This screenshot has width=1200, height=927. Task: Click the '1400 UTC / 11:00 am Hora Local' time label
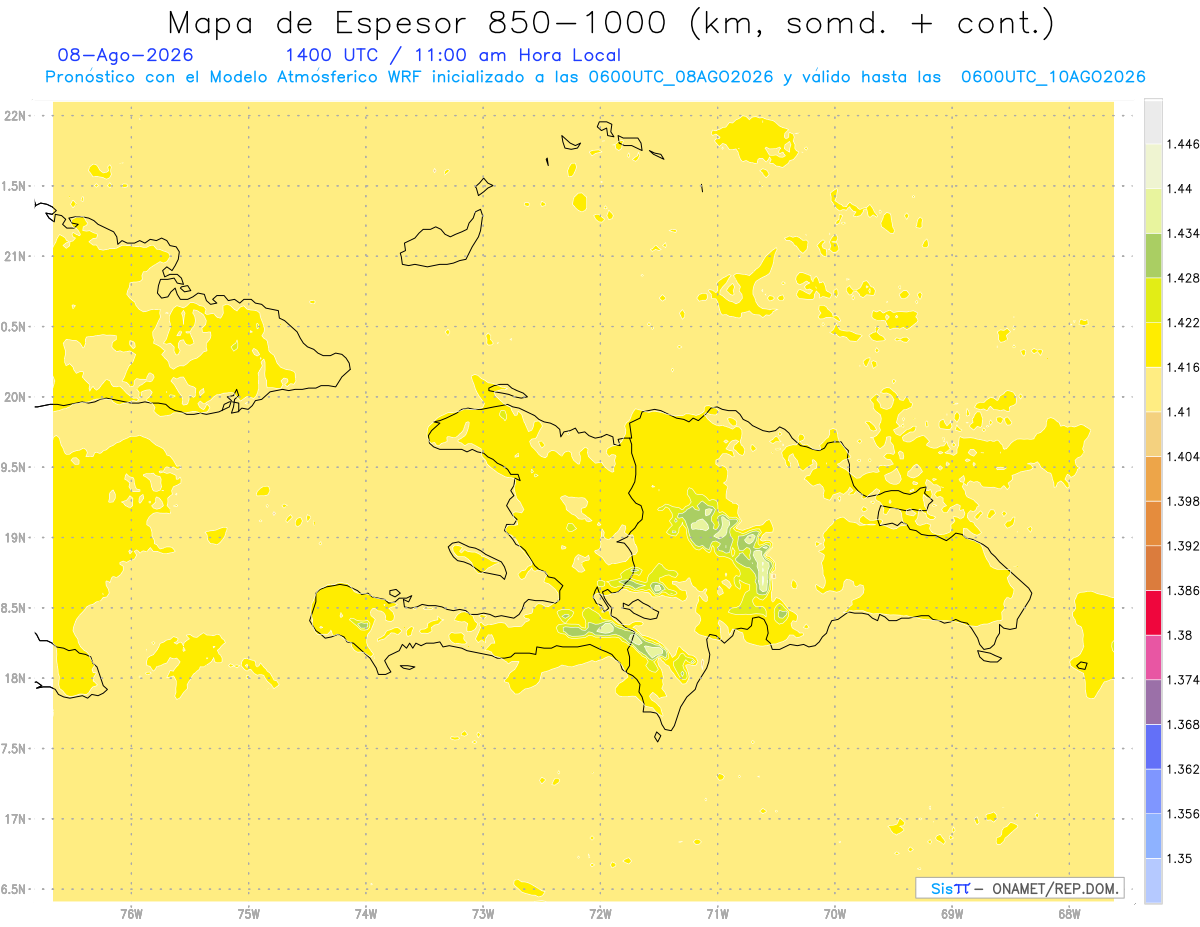pyautogui.click(x=453, y=56)
